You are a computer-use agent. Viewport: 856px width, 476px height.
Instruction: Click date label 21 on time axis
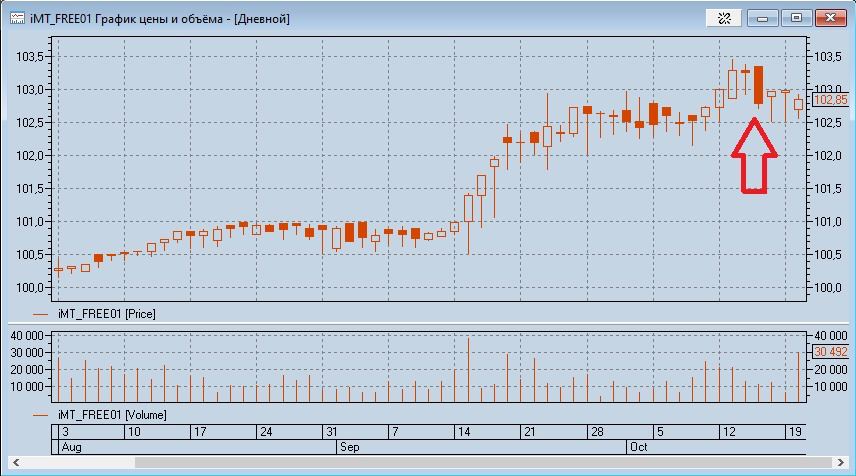530,432
